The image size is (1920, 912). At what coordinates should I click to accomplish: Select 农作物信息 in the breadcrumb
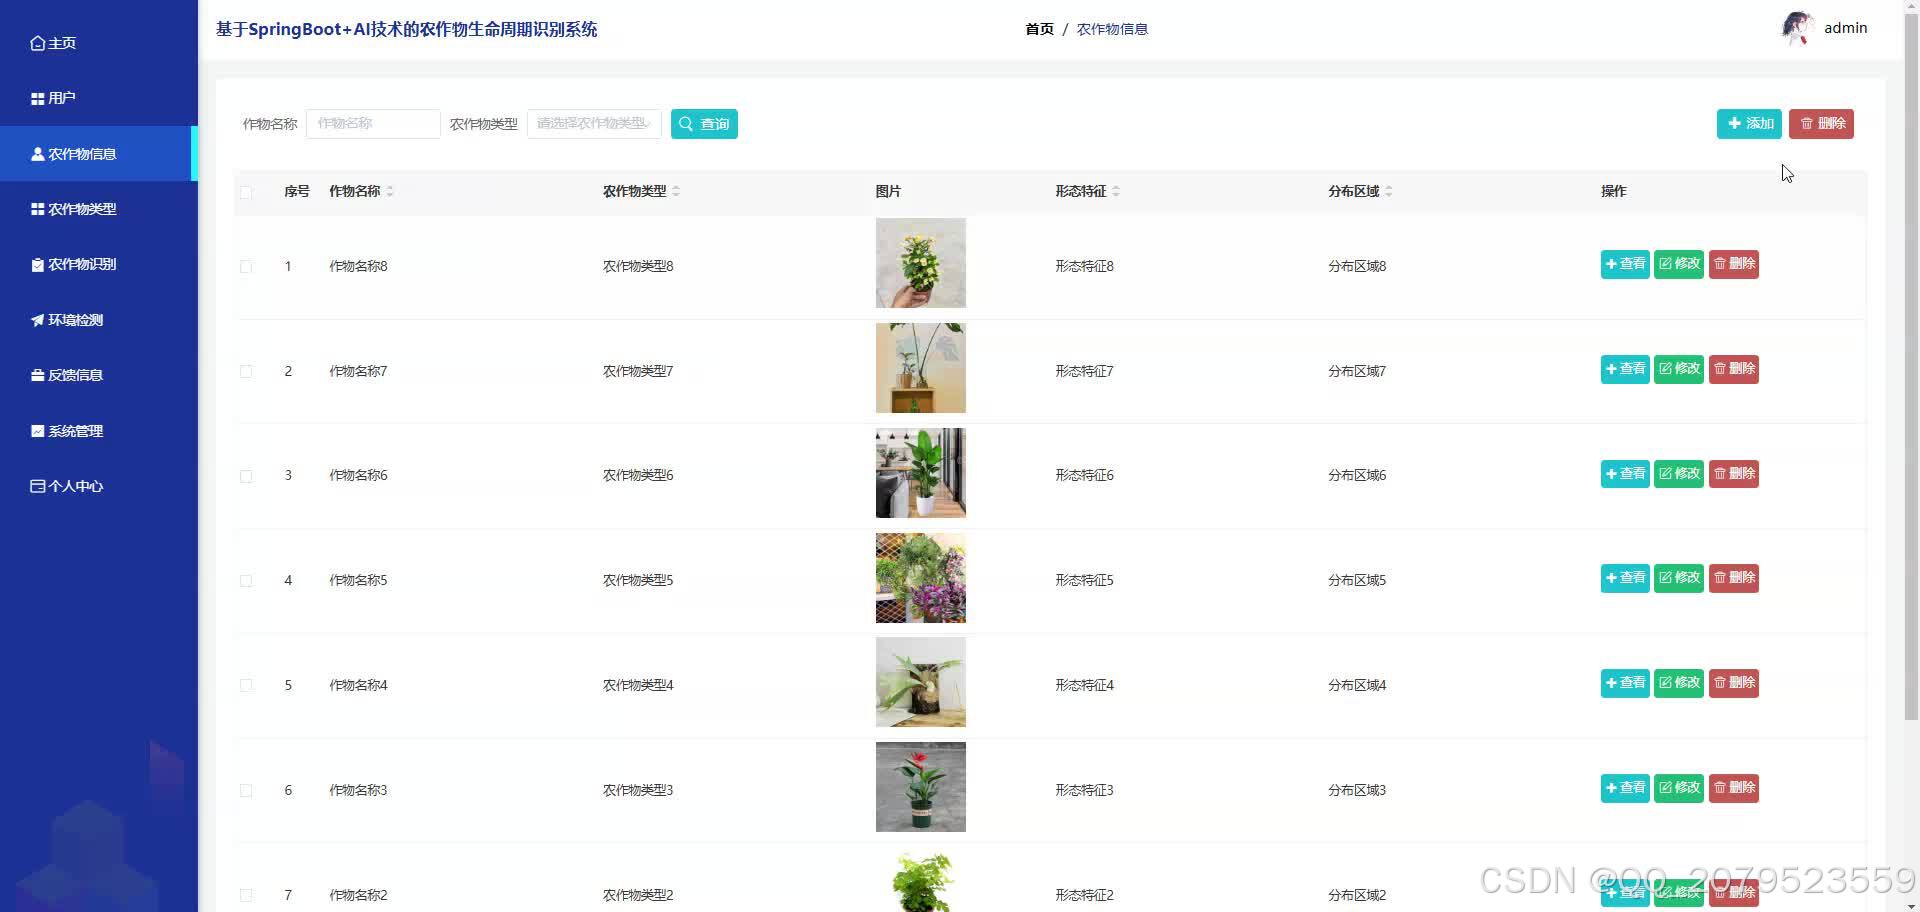click(x=1112, y=29)
